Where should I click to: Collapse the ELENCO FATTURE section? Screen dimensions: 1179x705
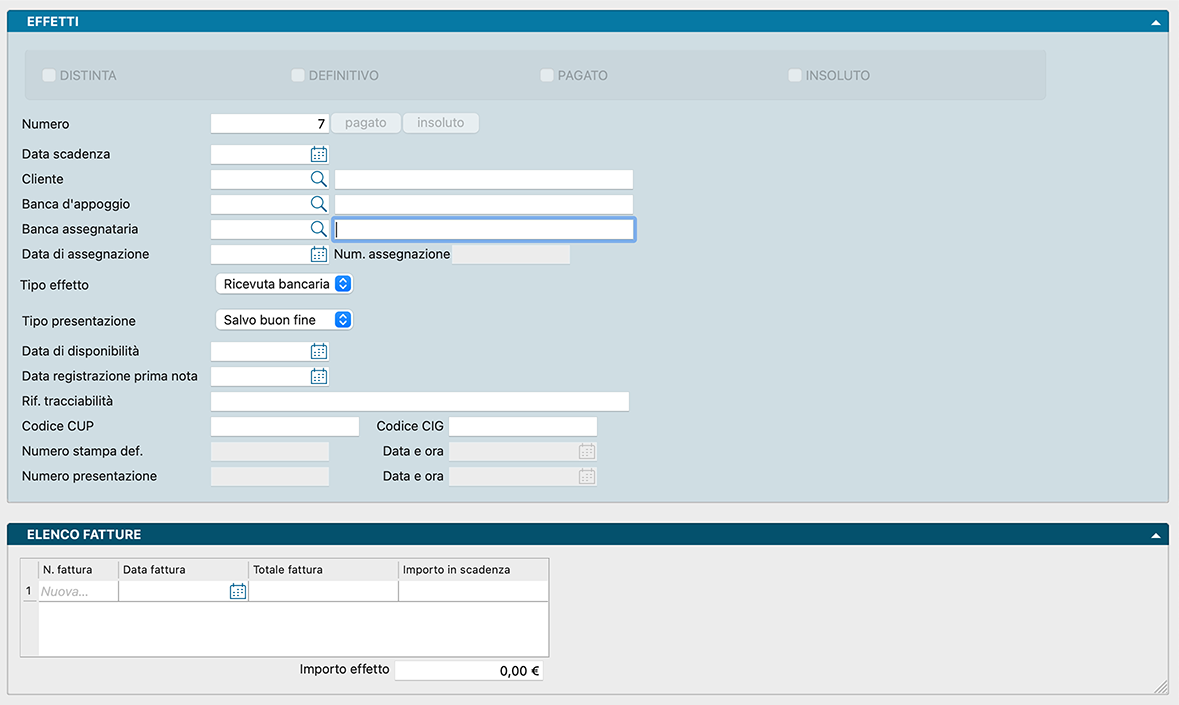coord(1155,534)
